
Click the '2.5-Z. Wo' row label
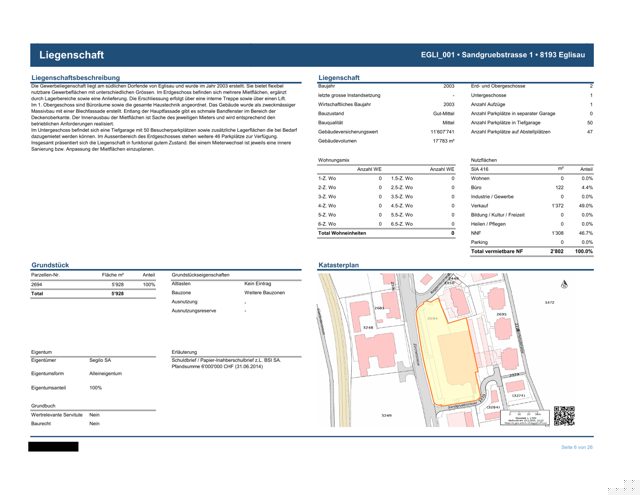click(x=402, y=187)
